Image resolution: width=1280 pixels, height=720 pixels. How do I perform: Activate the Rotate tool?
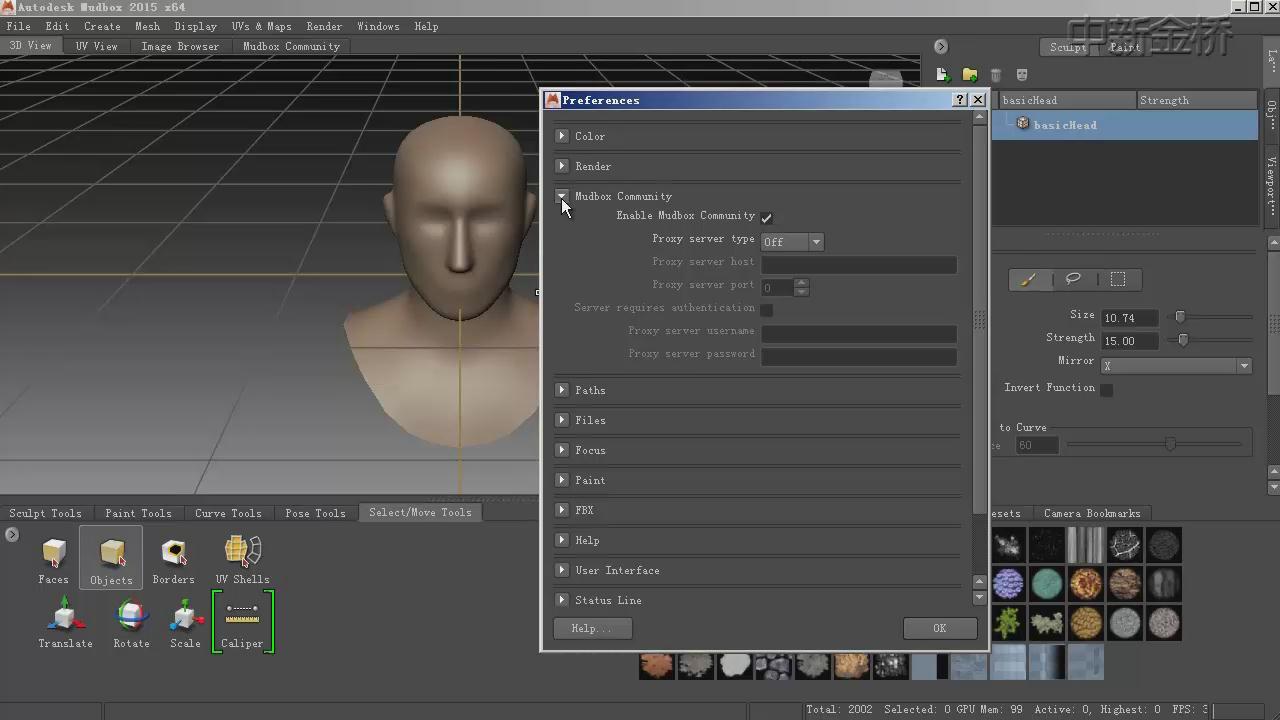(131, 622)
